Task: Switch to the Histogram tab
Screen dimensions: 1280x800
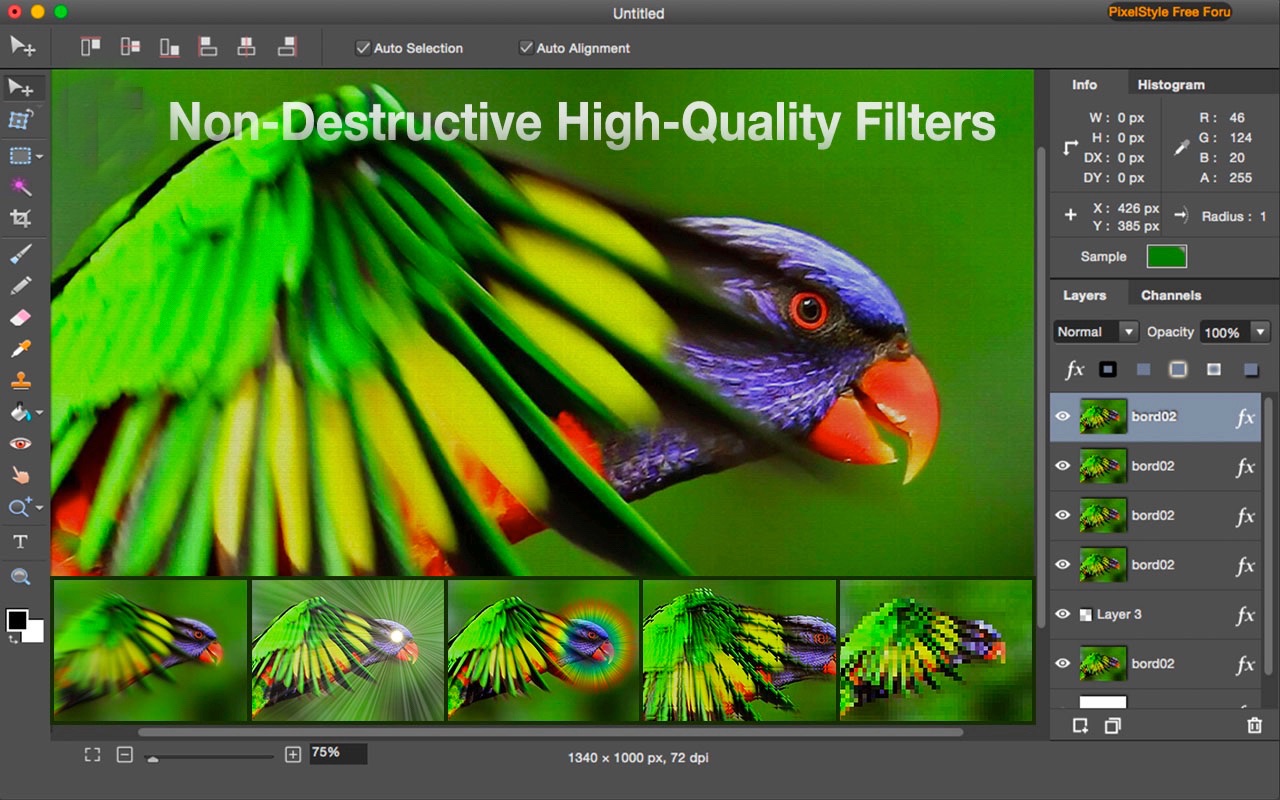Action: [x=1170, y=85]
